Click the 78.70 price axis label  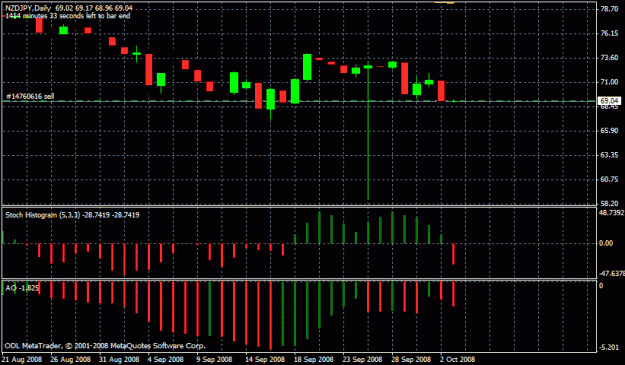(609, 8)
